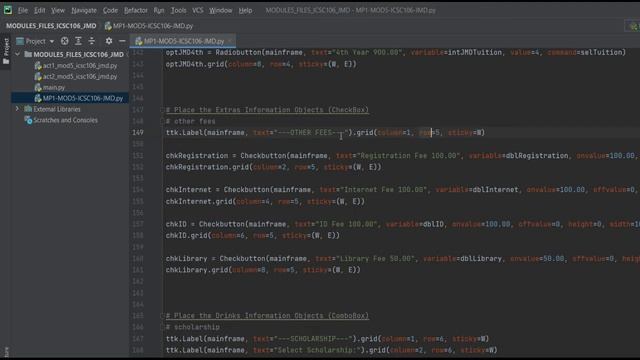Click the 'chkLibrary.grid' code line
640x360 pixels.
click(x=263, y=270)
